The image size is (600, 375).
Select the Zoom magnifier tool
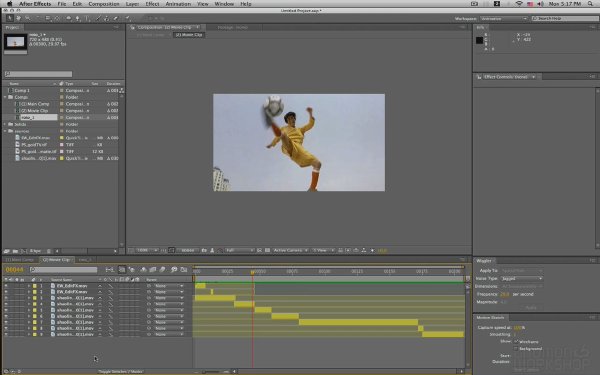coord(28,18)
